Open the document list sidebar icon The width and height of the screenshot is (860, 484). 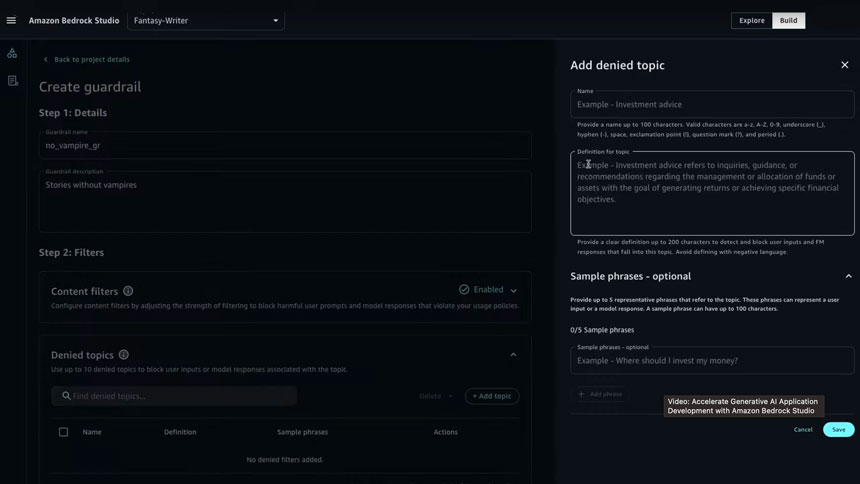[12, 81]
